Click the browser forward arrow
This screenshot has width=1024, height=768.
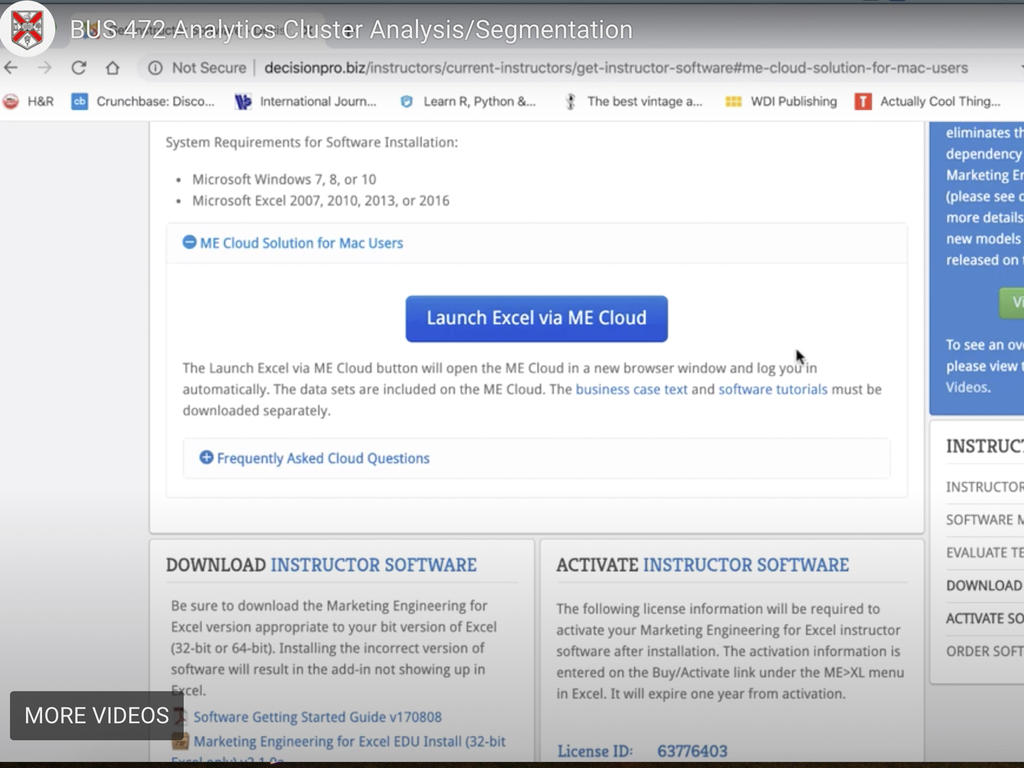(44, 67)
